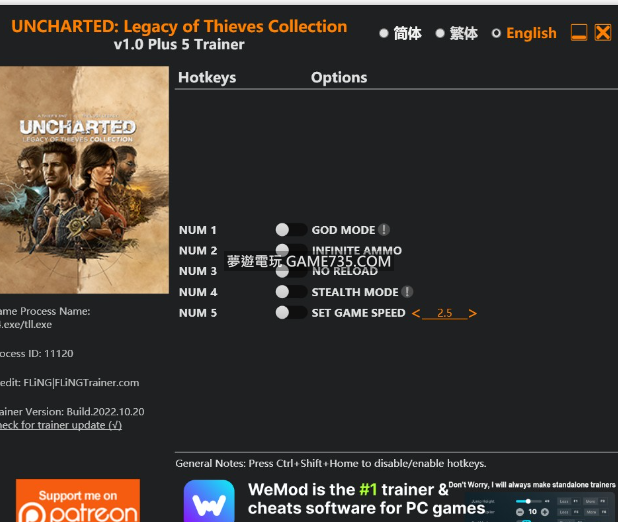Enable the Infinite Ammo switch

(291, 249)
